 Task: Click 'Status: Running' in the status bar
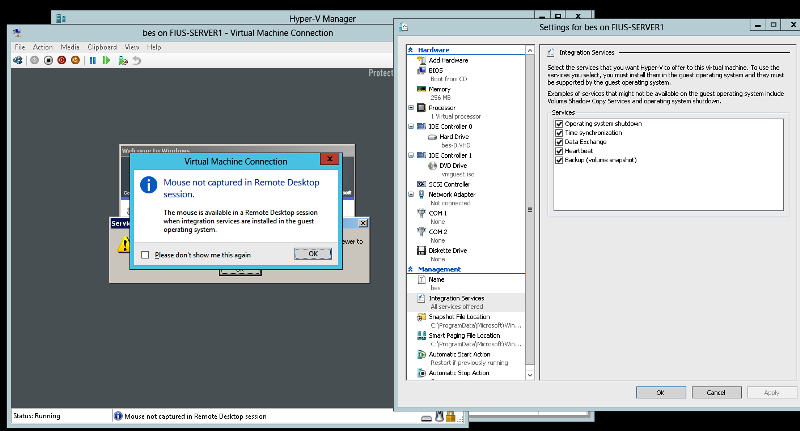click(x=37, y=416)
